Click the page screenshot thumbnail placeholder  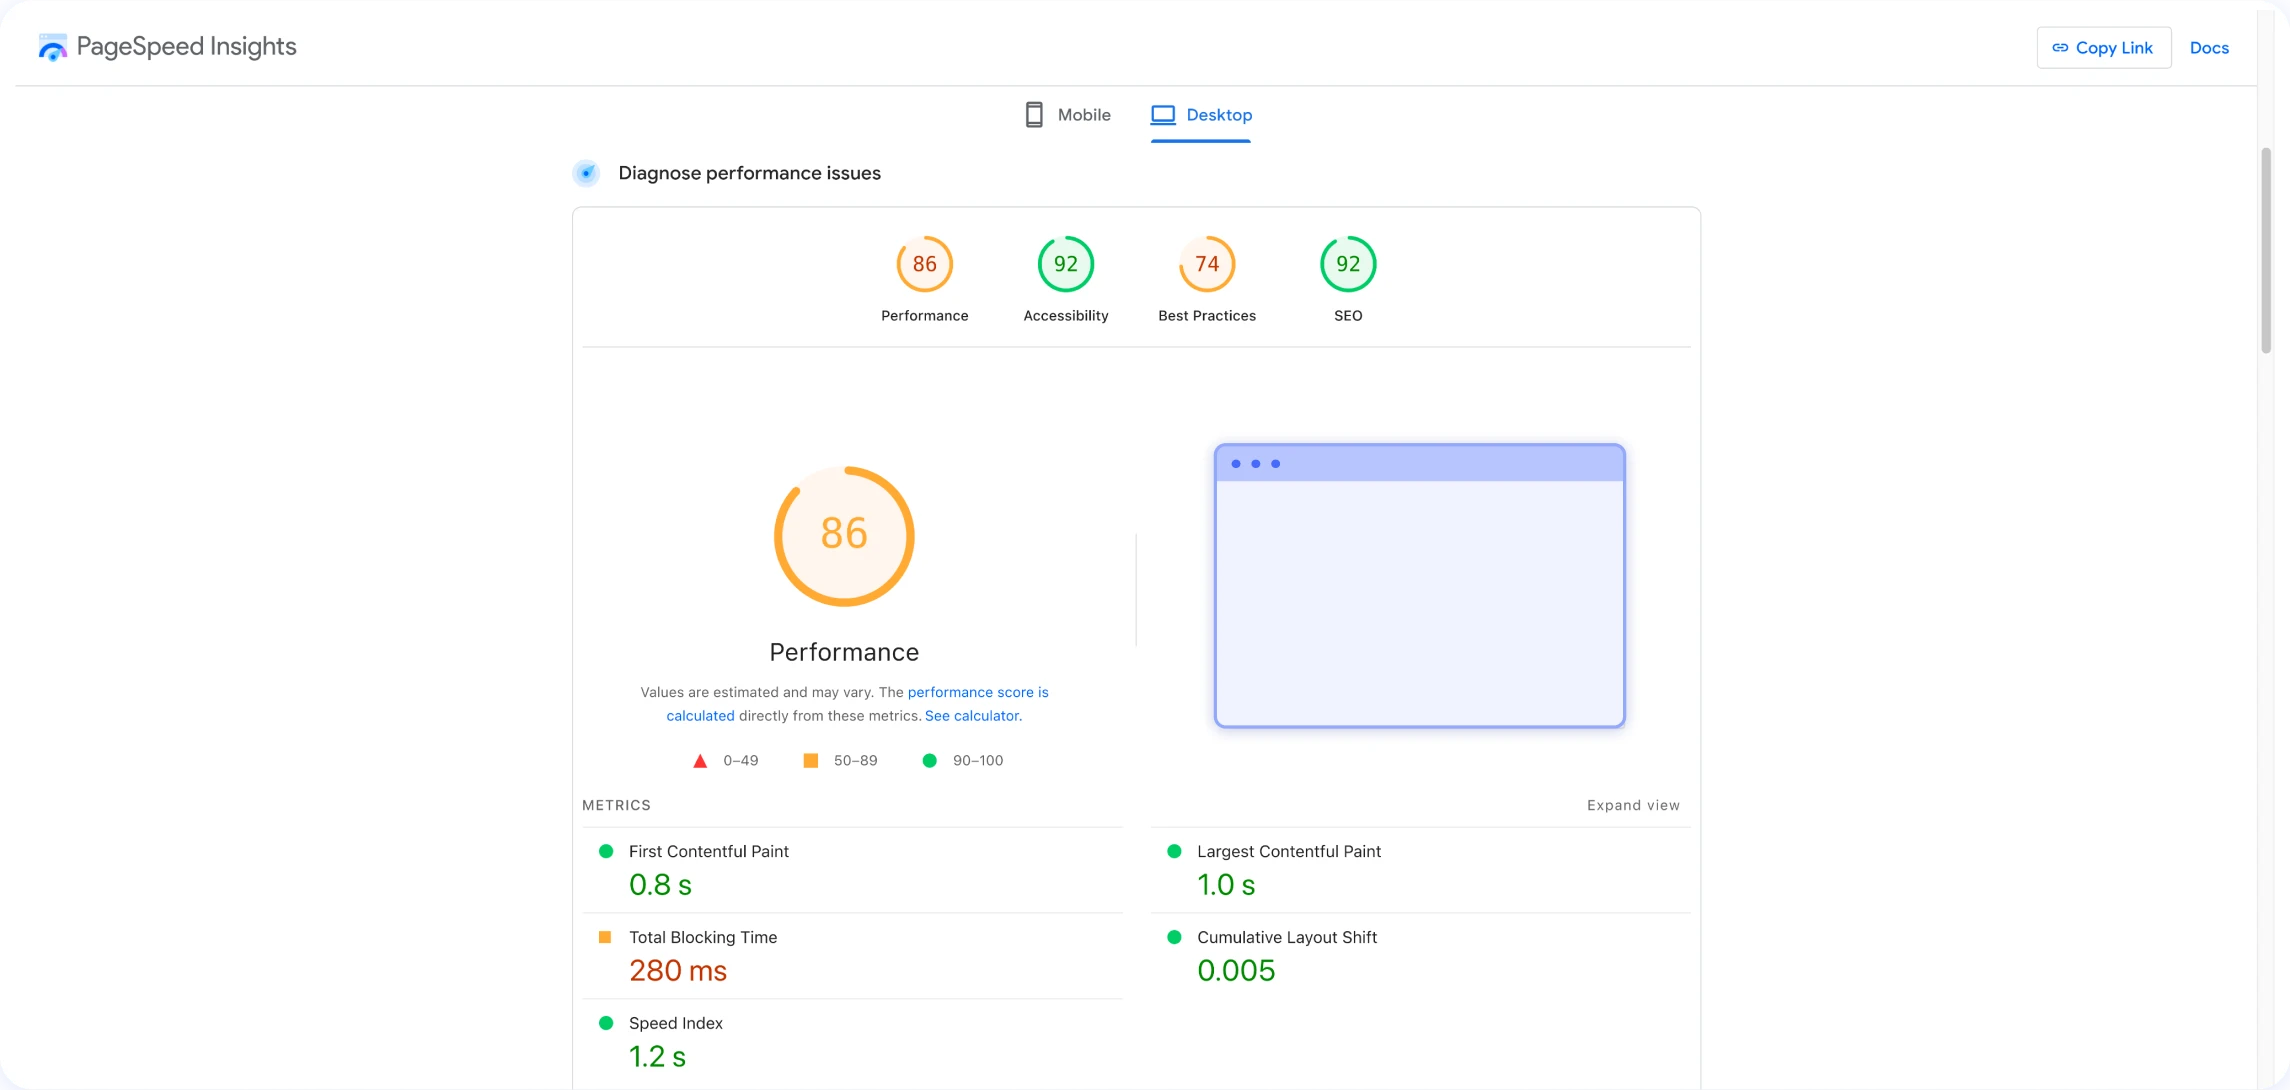1419,586
